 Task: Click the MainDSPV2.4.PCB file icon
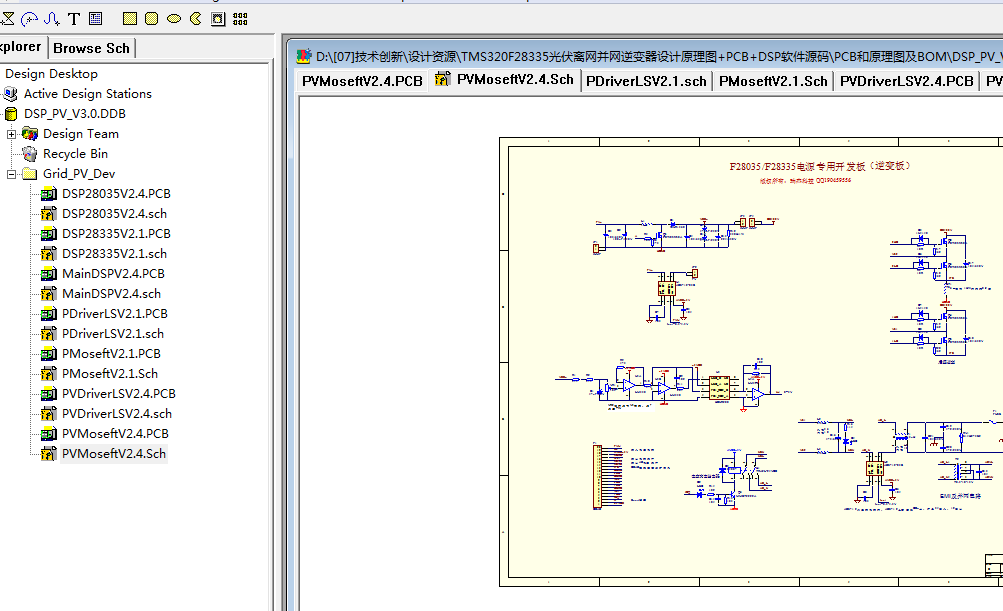pos(49,274)
